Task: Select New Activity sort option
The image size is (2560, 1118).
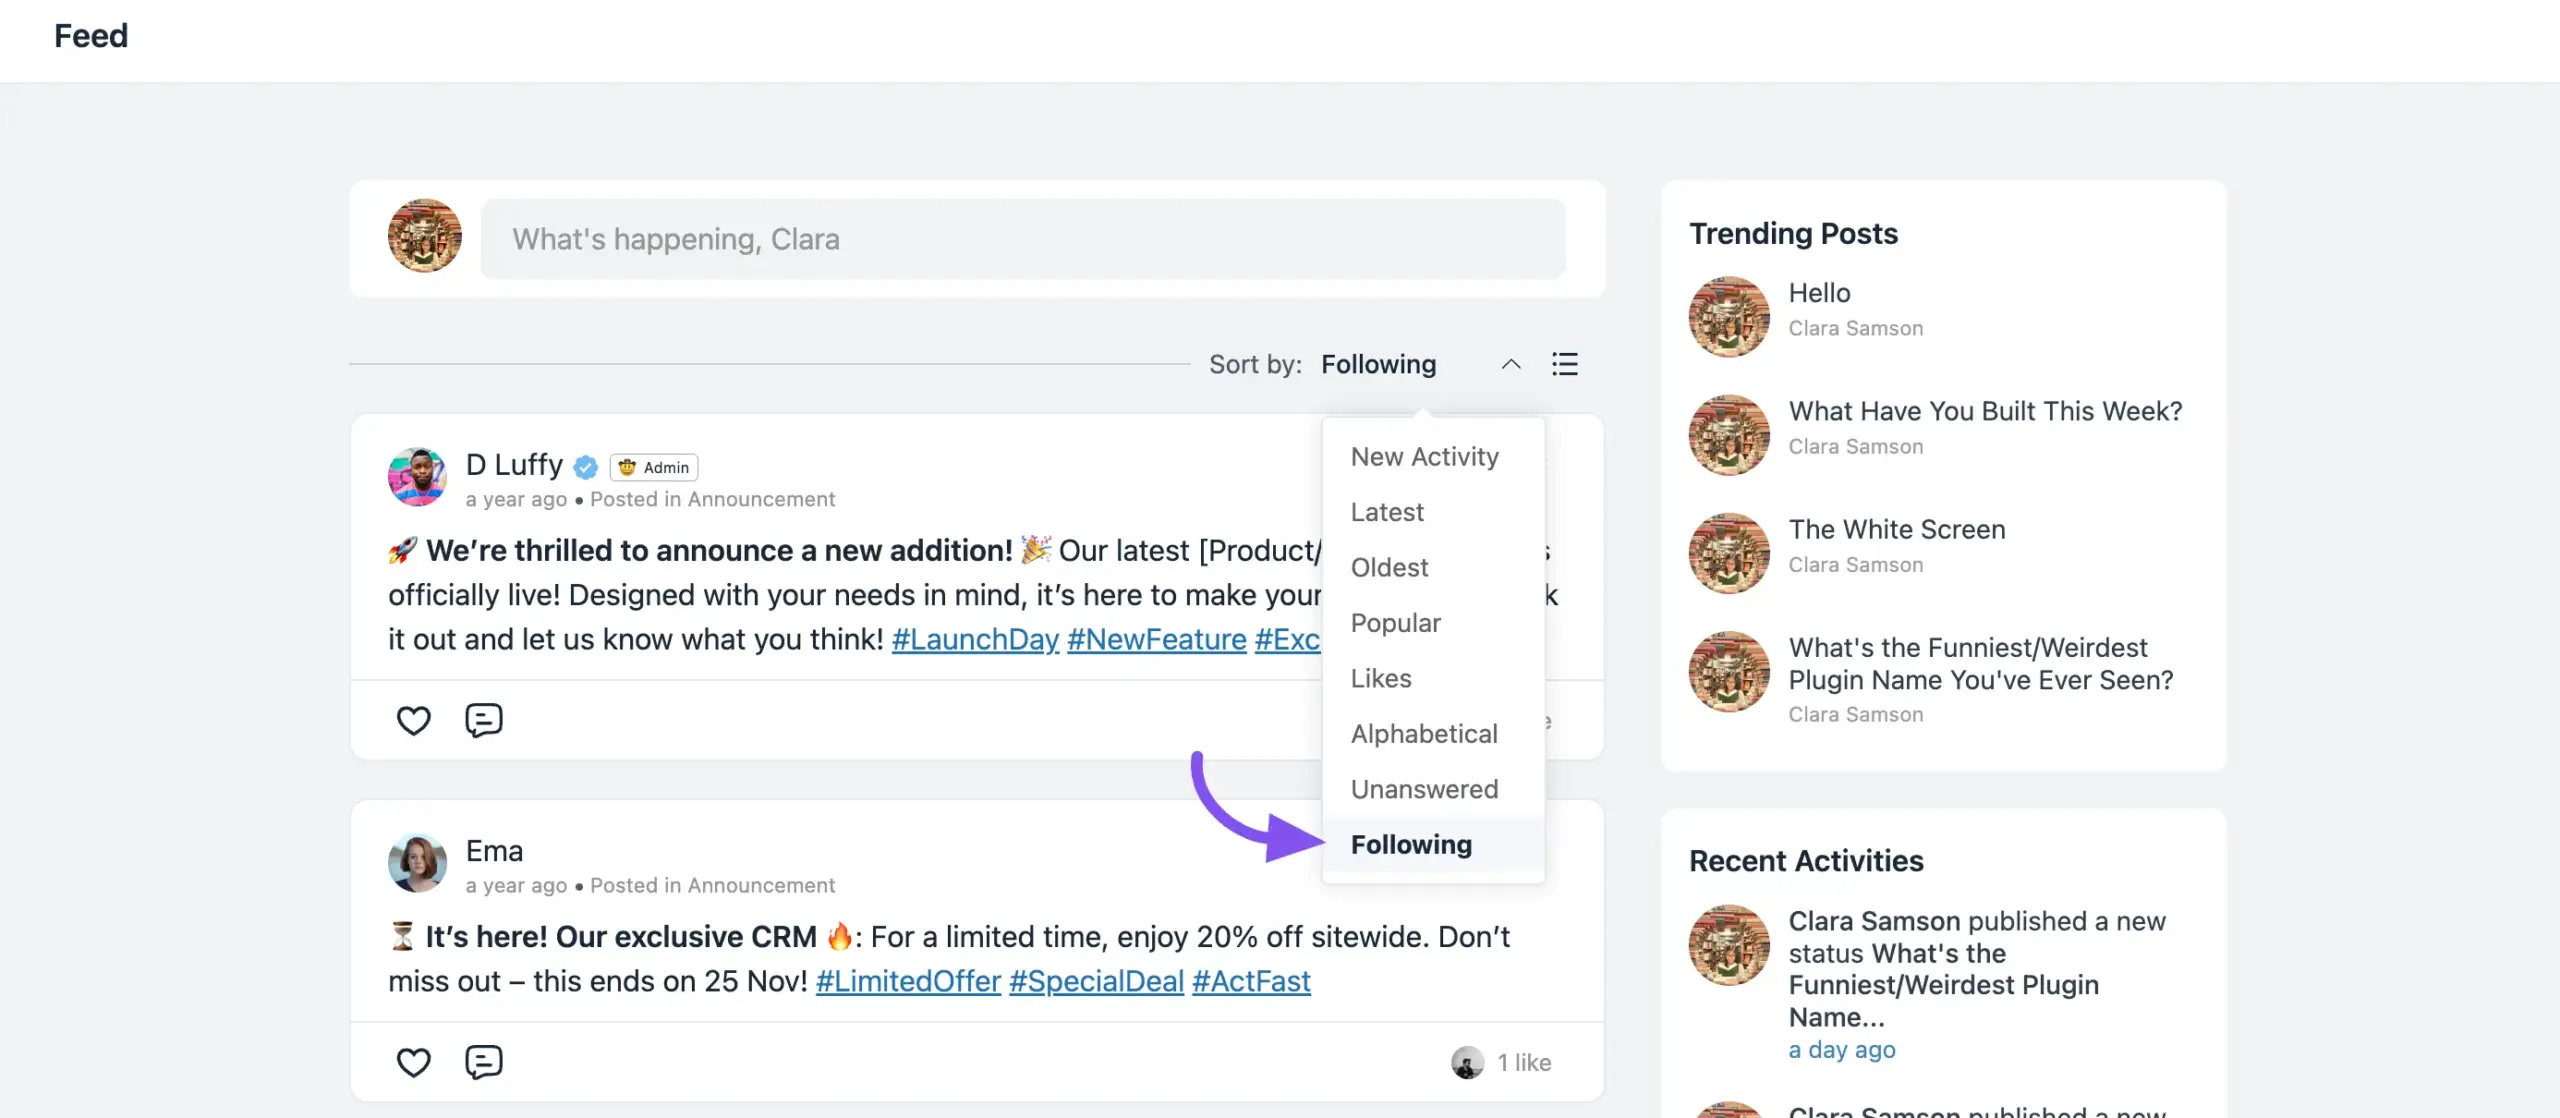Action: coord(1424,457)
